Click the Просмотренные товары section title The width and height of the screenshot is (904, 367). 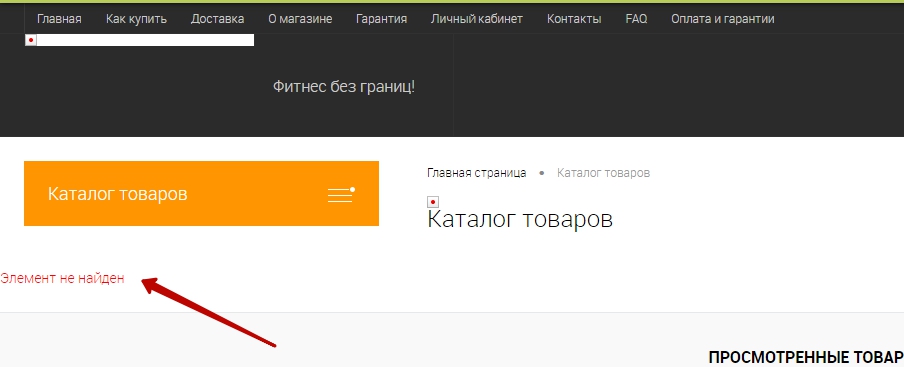click(x=806, y=357)
